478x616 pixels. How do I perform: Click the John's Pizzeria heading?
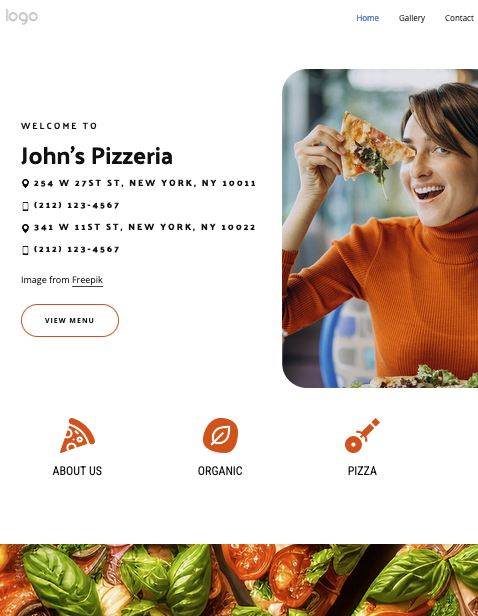(x=97, y=156)
